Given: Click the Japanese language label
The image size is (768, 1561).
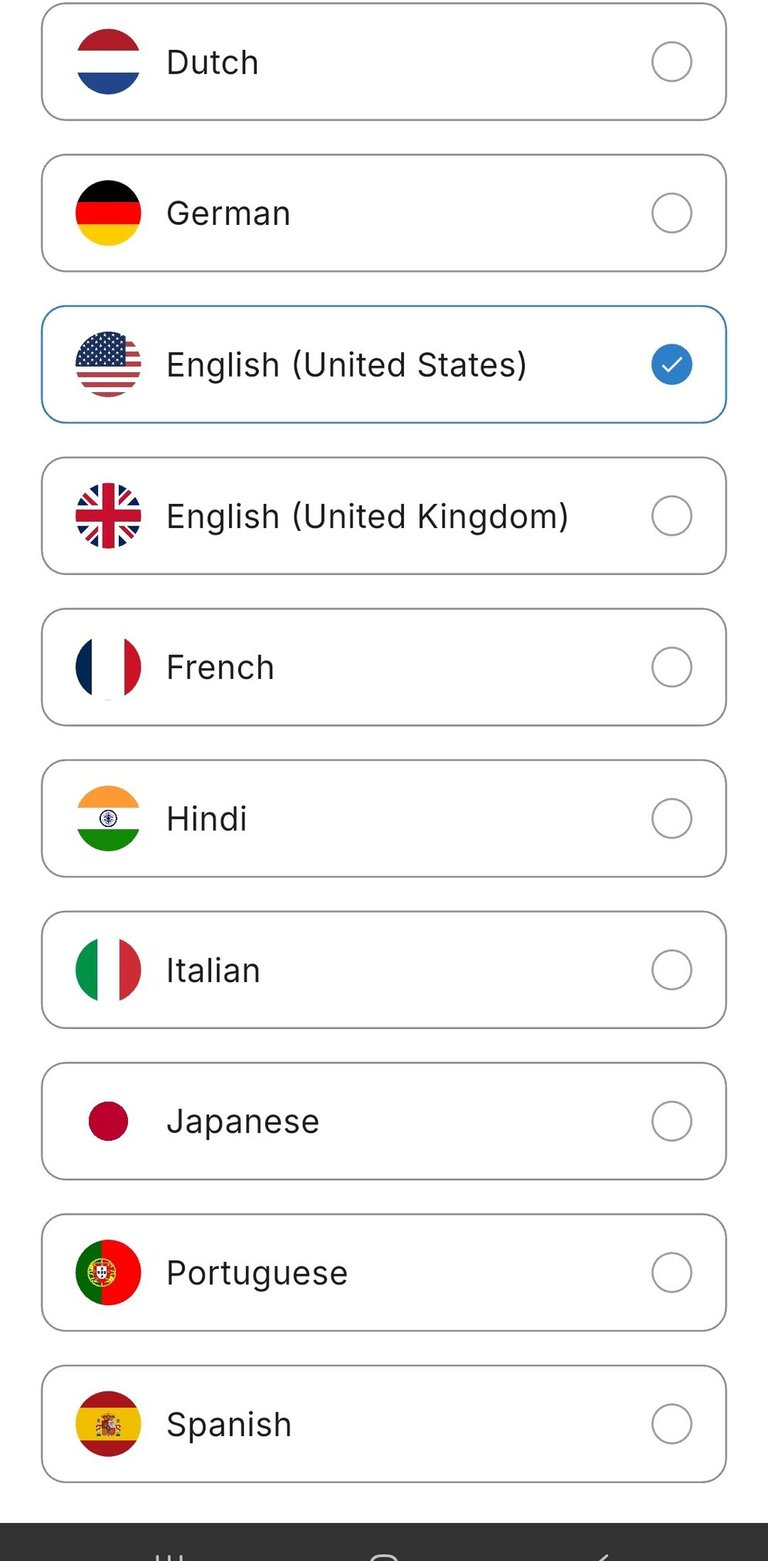Looking at the screenshot, I should (x=242, y=1121).
